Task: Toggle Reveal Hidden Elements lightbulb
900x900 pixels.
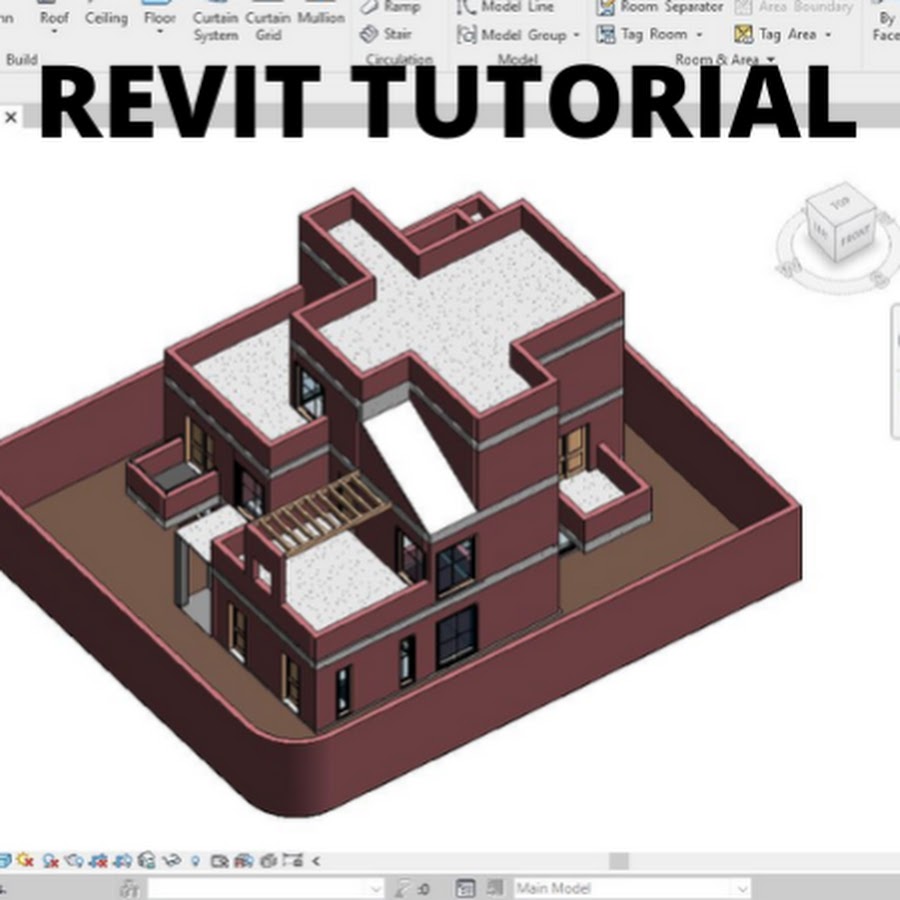Action: pyautogui.click(x=196, y=860)
